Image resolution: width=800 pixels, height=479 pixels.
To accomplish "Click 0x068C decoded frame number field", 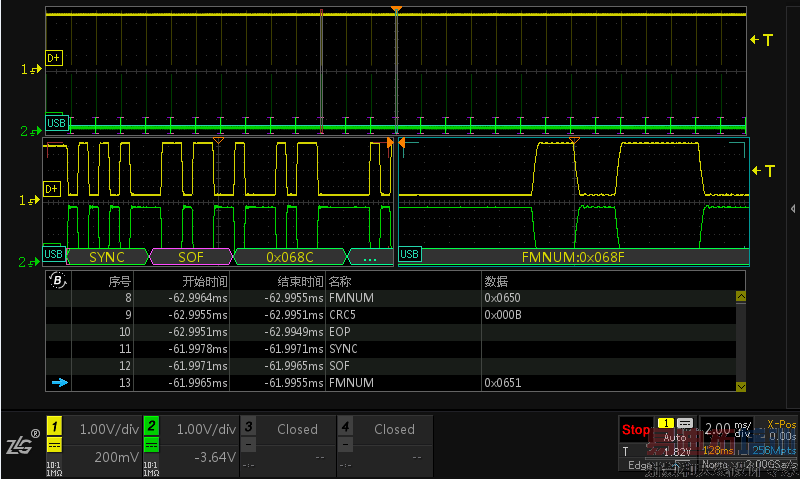I will pyautogui.click(x=290, y=257).
